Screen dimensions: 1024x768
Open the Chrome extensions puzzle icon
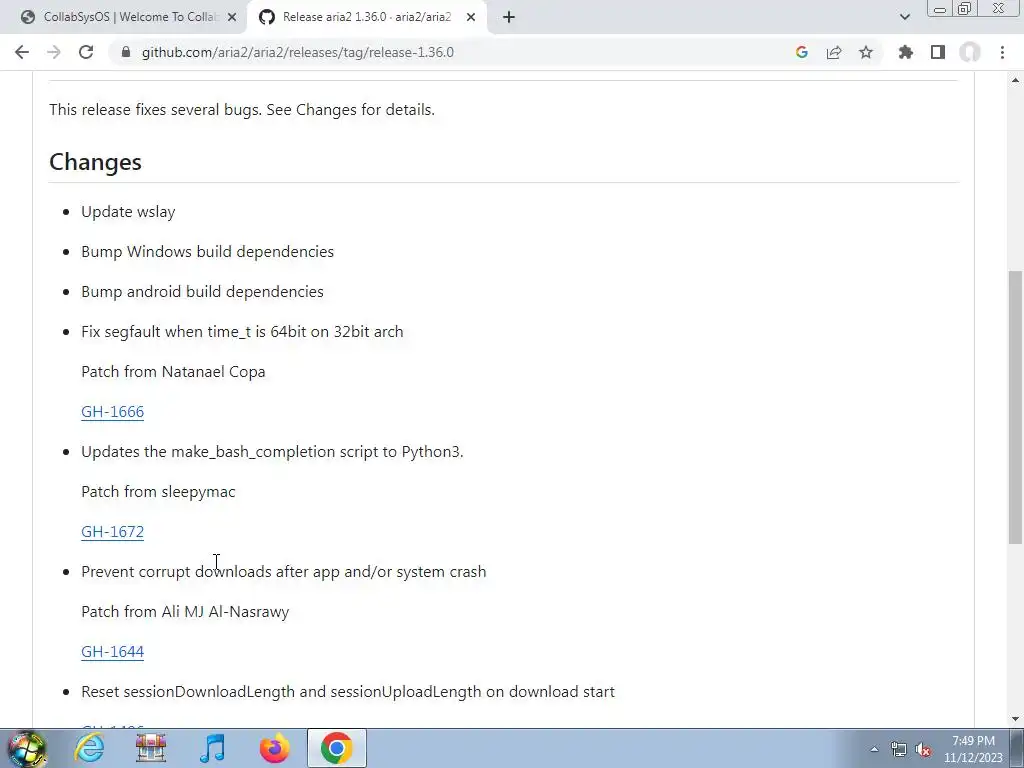coord(905,52)
